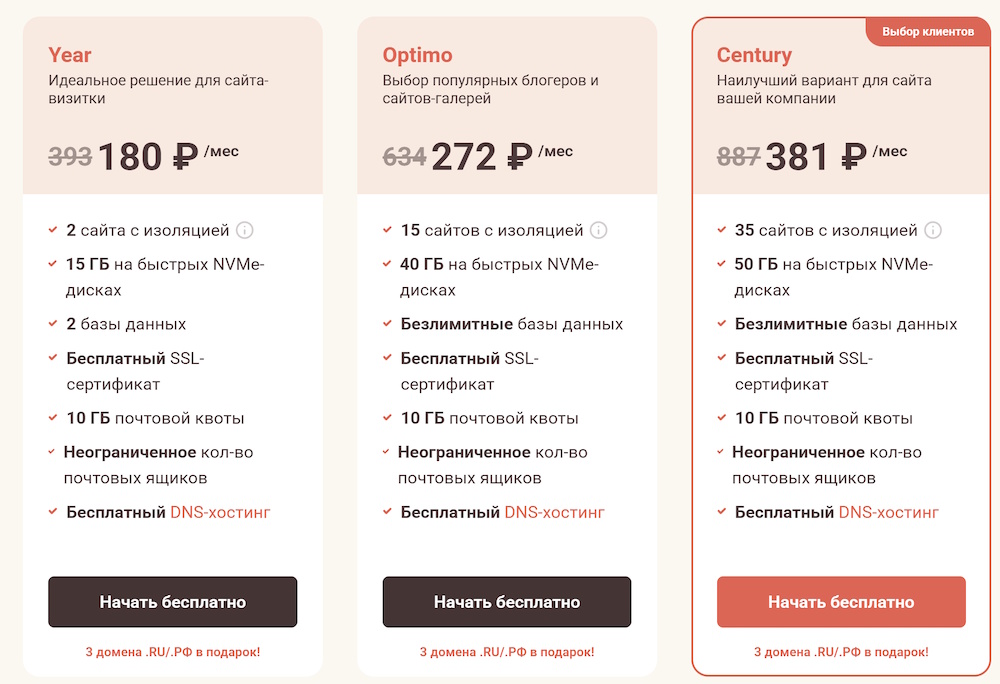The image size is (1000, 684).
Task: Click checkmark next to "50 ГБ на быстрых NVMe"
Action: (x=721, y=265)
